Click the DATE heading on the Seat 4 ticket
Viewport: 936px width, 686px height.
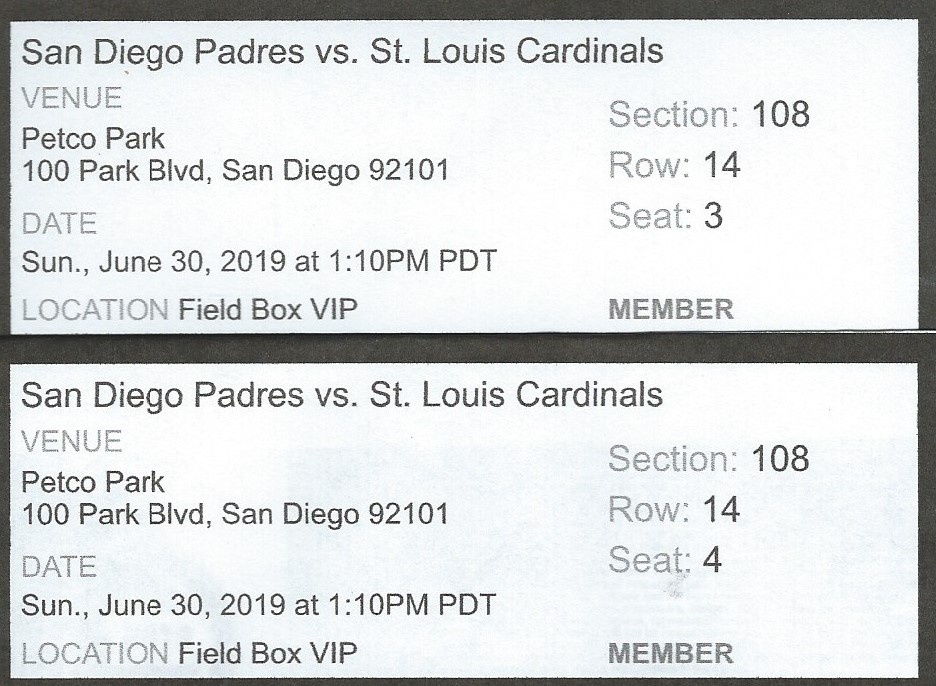pyautogui.click(x=59, y=568)
